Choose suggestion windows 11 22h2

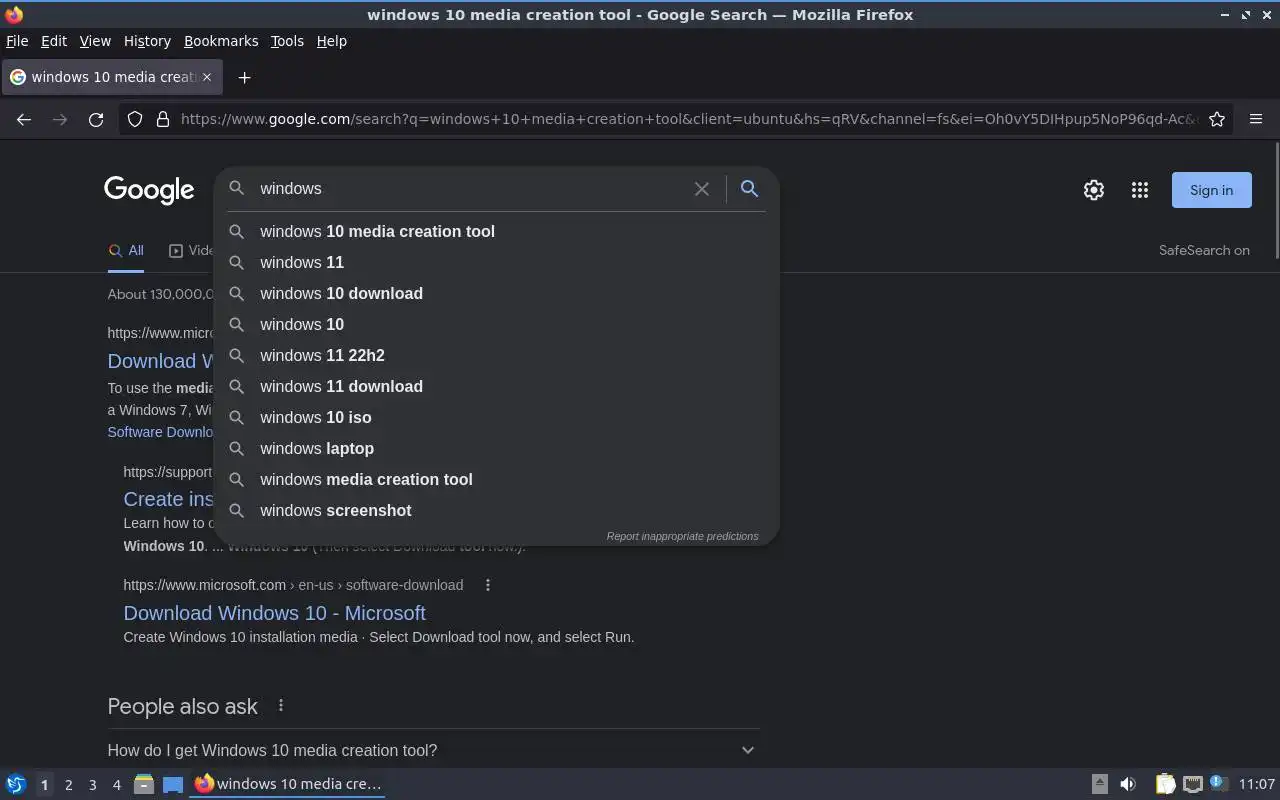click(x=497, y=355)
